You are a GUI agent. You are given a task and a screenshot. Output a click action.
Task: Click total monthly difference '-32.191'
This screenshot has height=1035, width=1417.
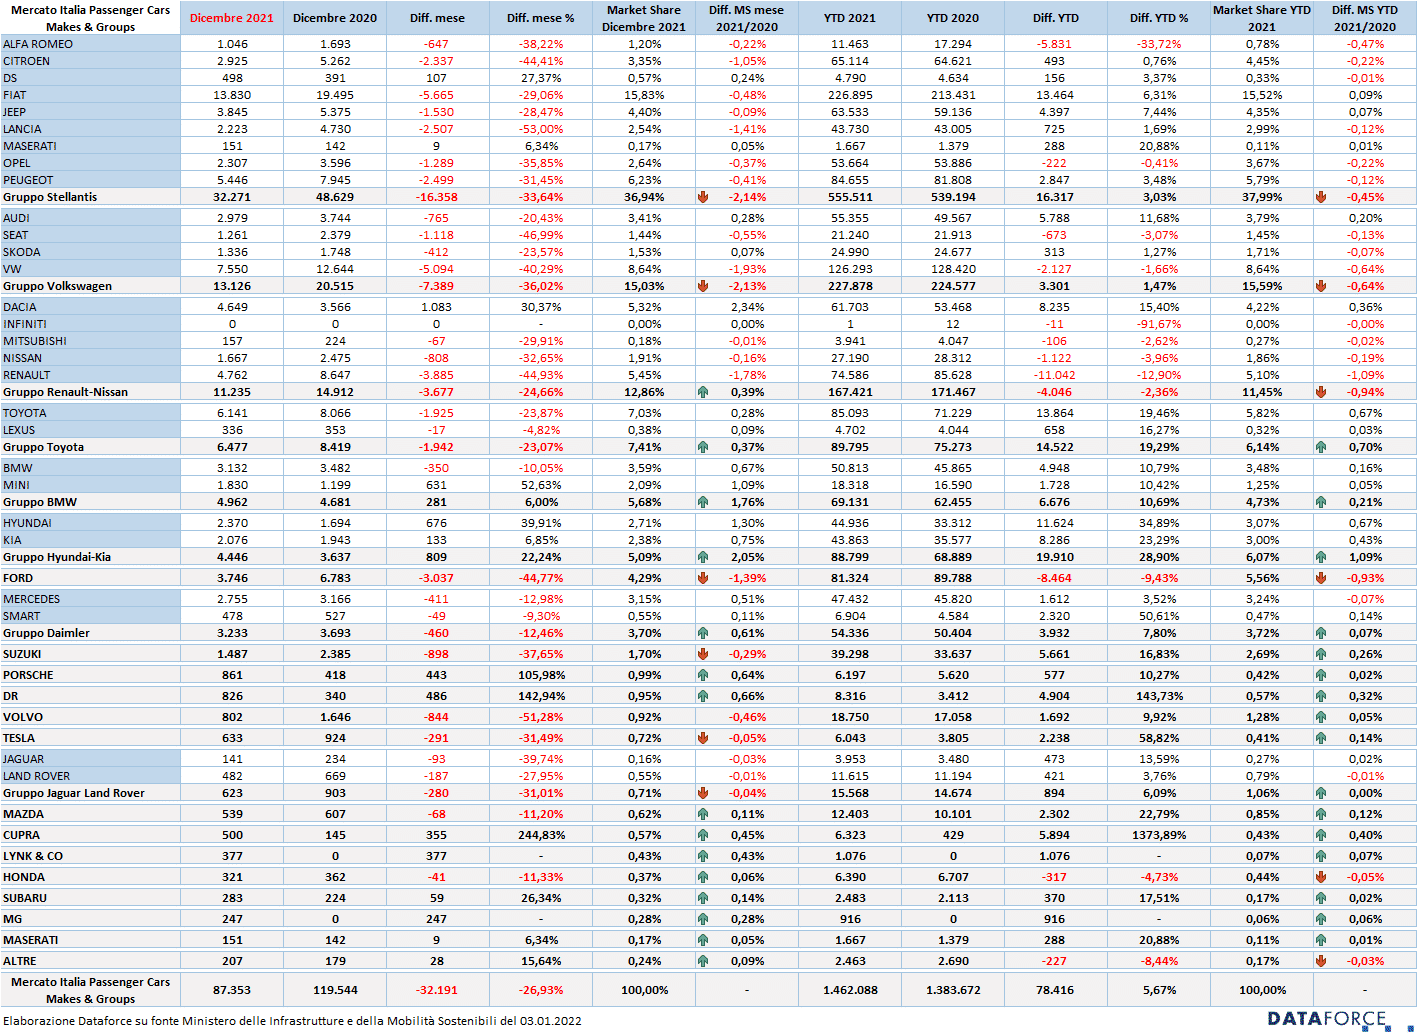[x=437, y=990]
